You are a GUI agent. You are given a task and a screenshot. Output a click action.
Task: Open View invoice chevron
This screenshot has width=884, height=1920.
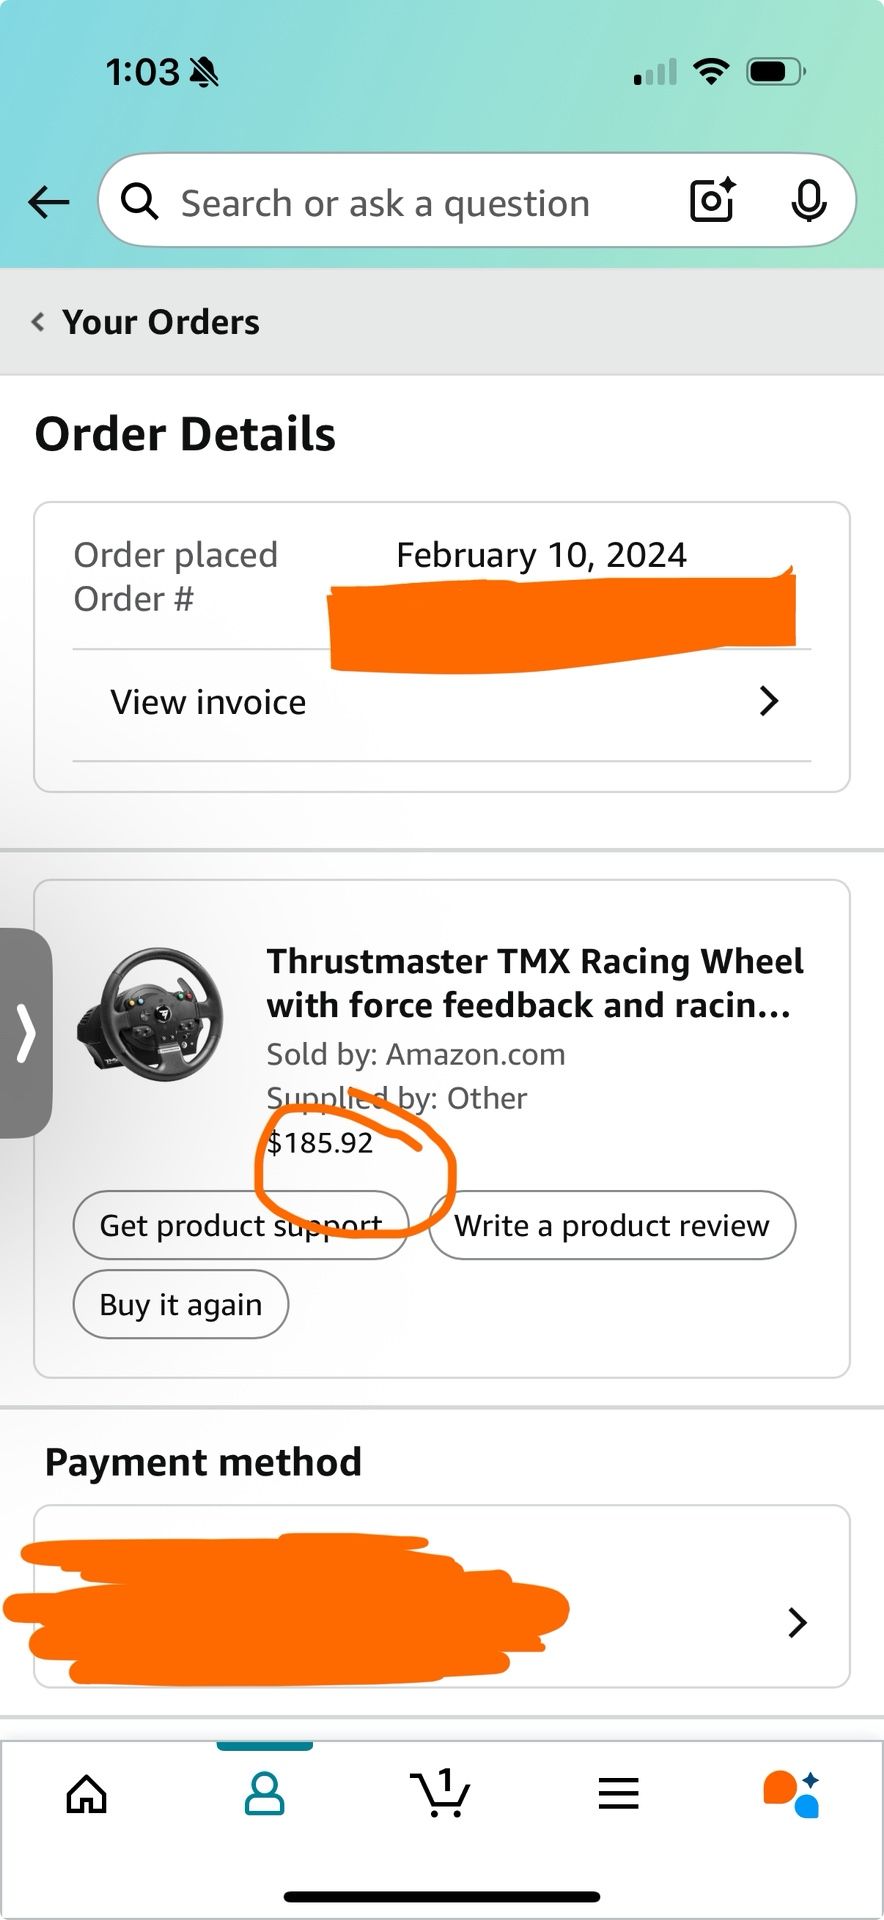[768, 701]
